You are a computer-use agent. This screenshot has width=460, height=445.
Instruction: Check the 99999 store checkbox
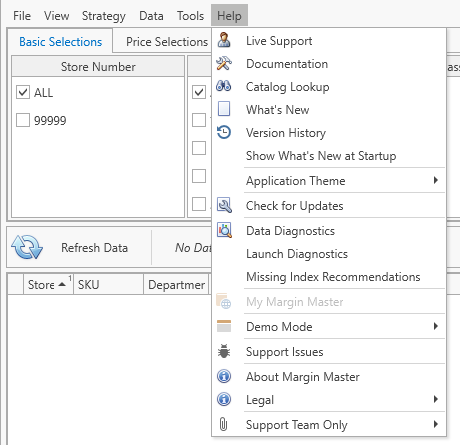[x=23, y=120]
